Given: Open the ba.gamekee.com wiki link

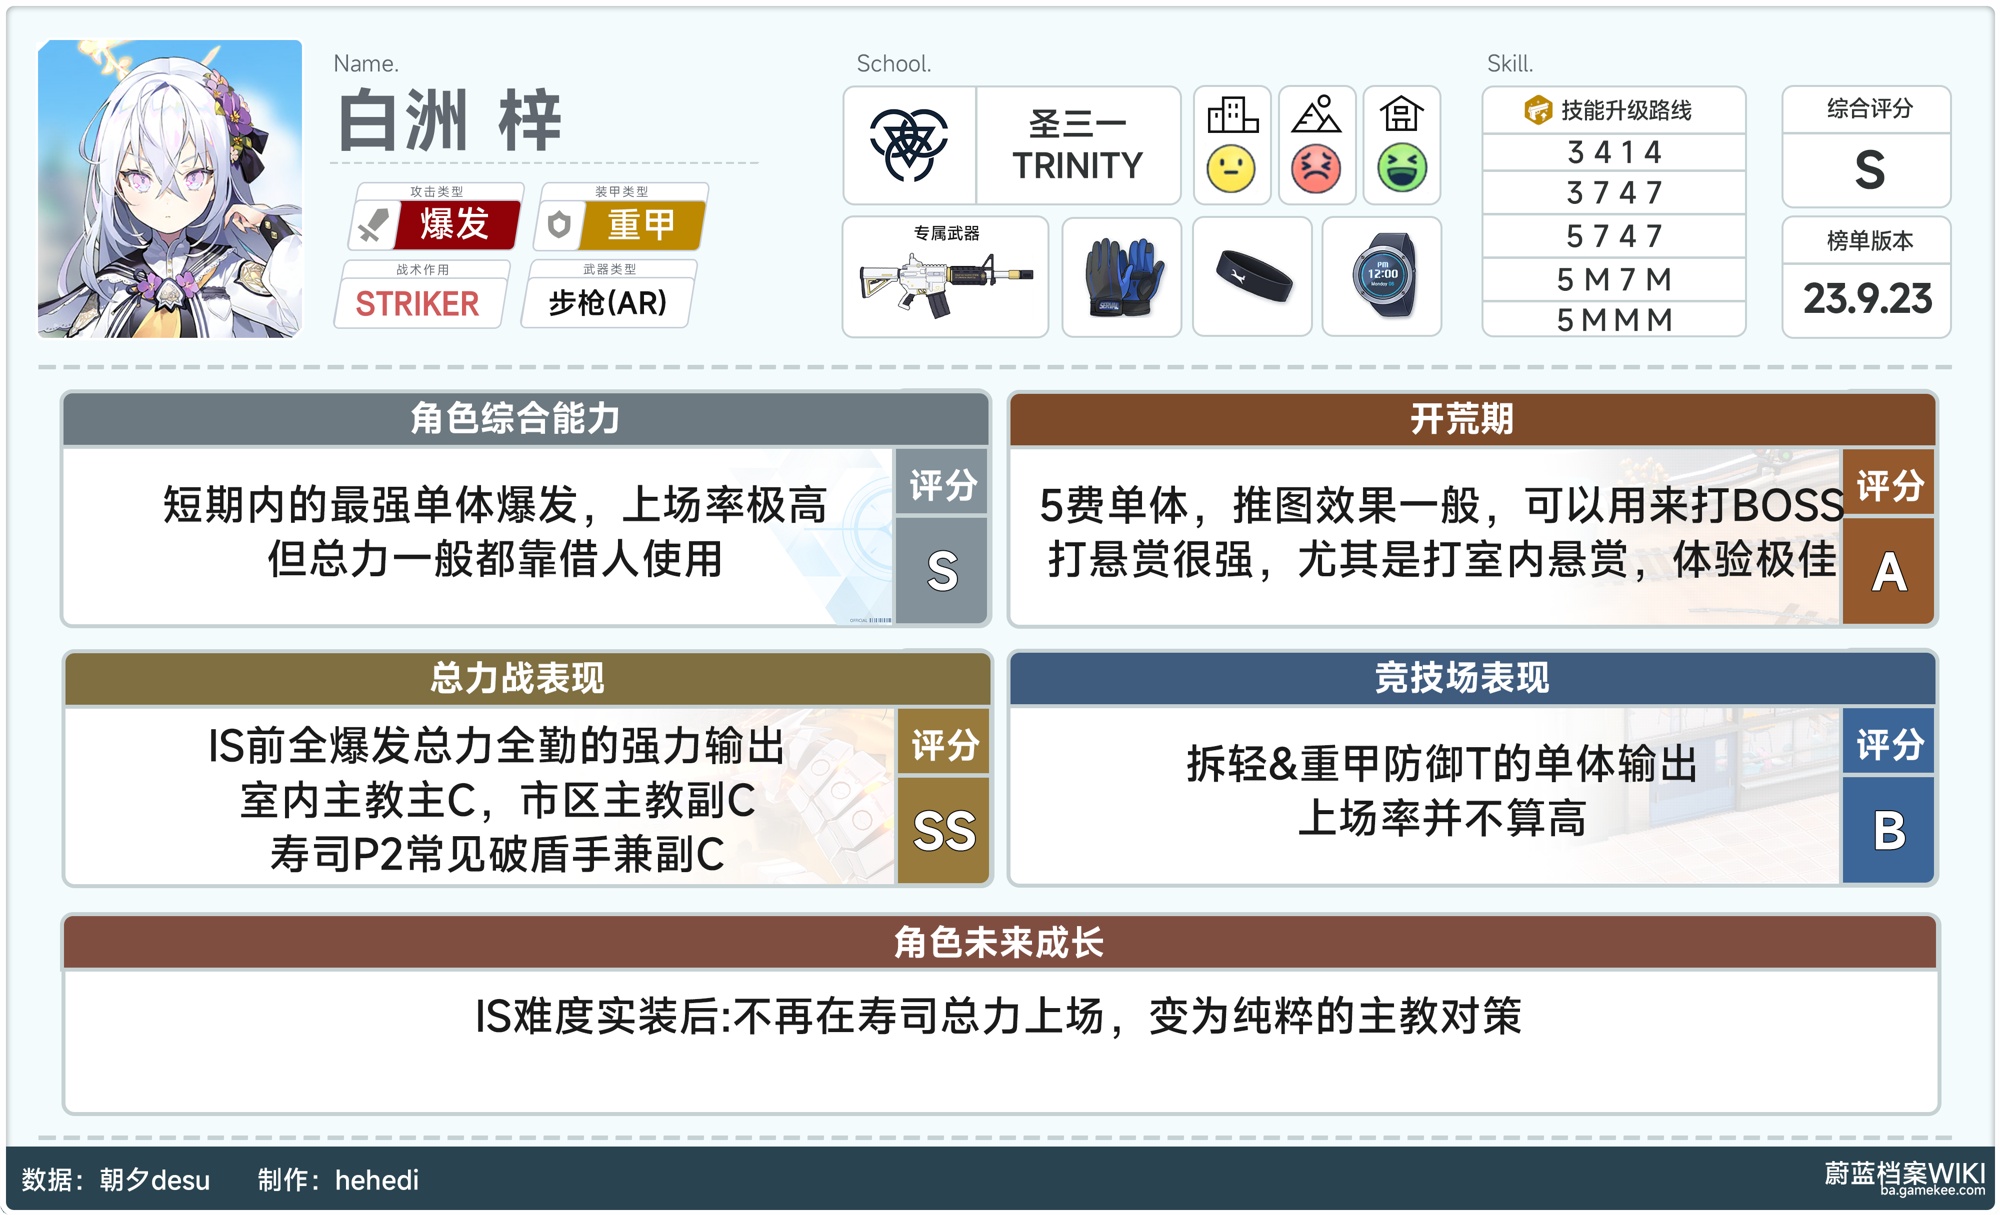Looking at the screenshot, I should 1931,1190.
